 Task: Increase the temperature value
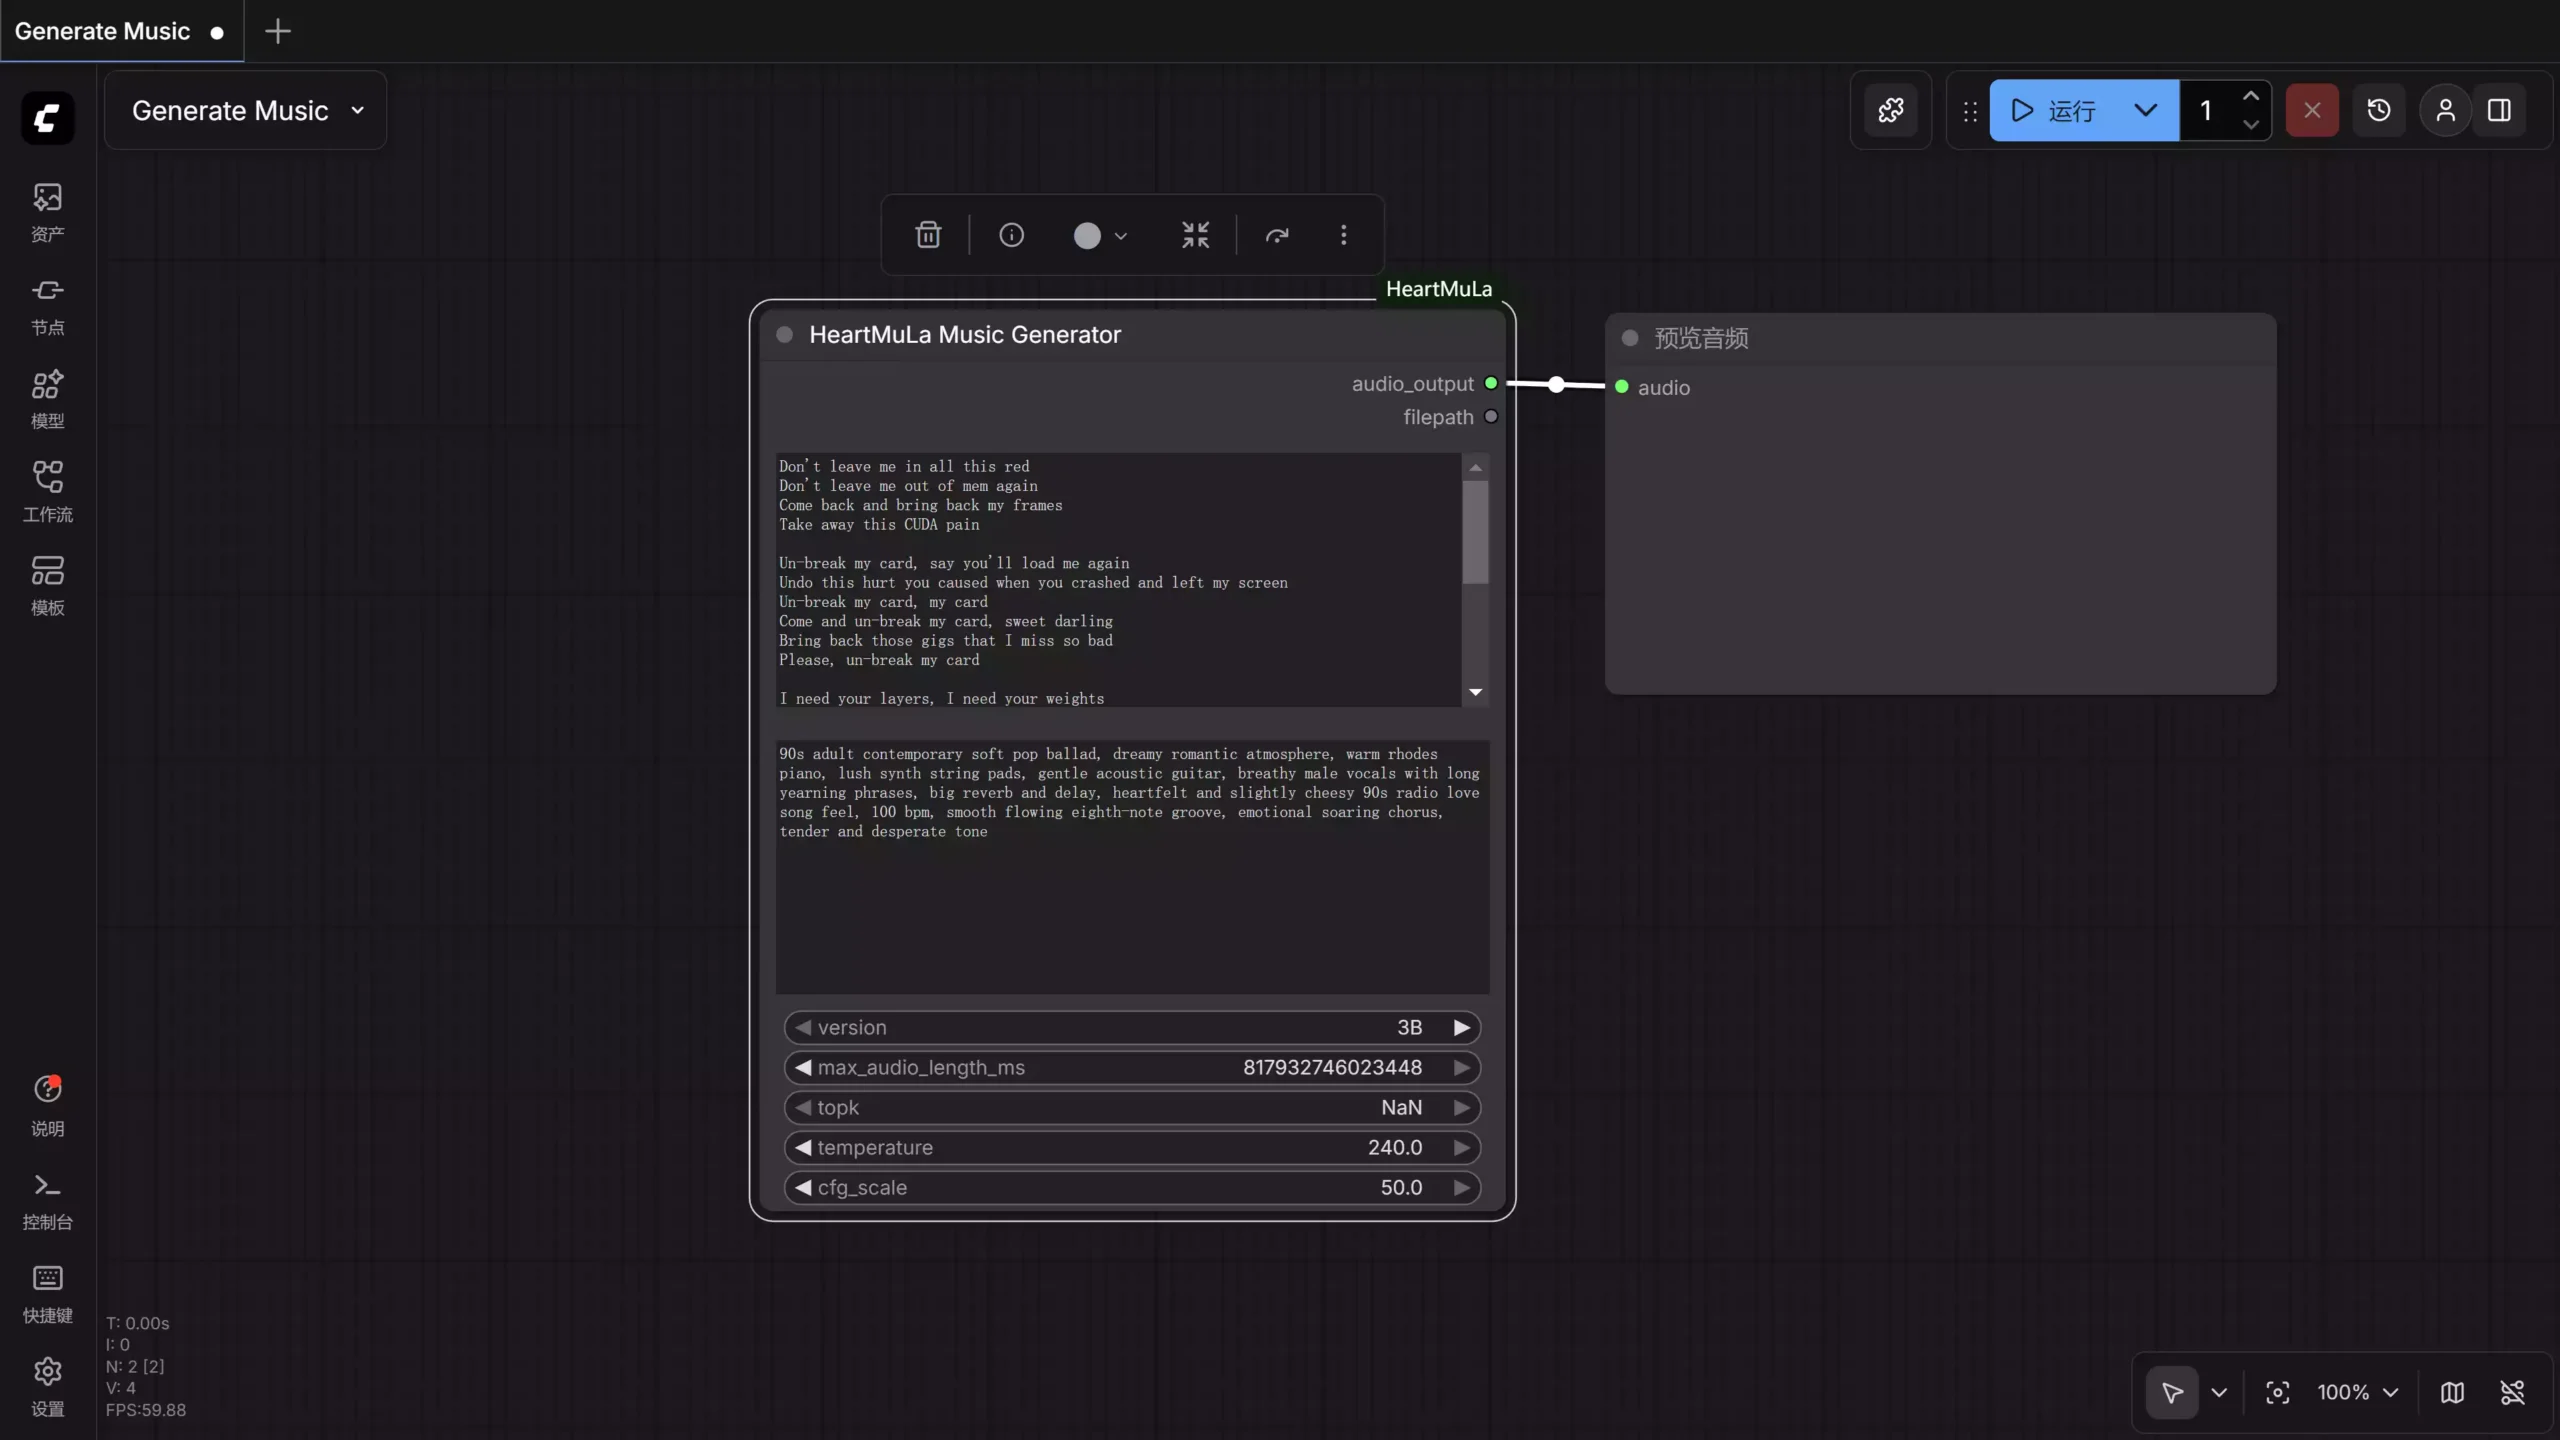tap(1461, 1148)
